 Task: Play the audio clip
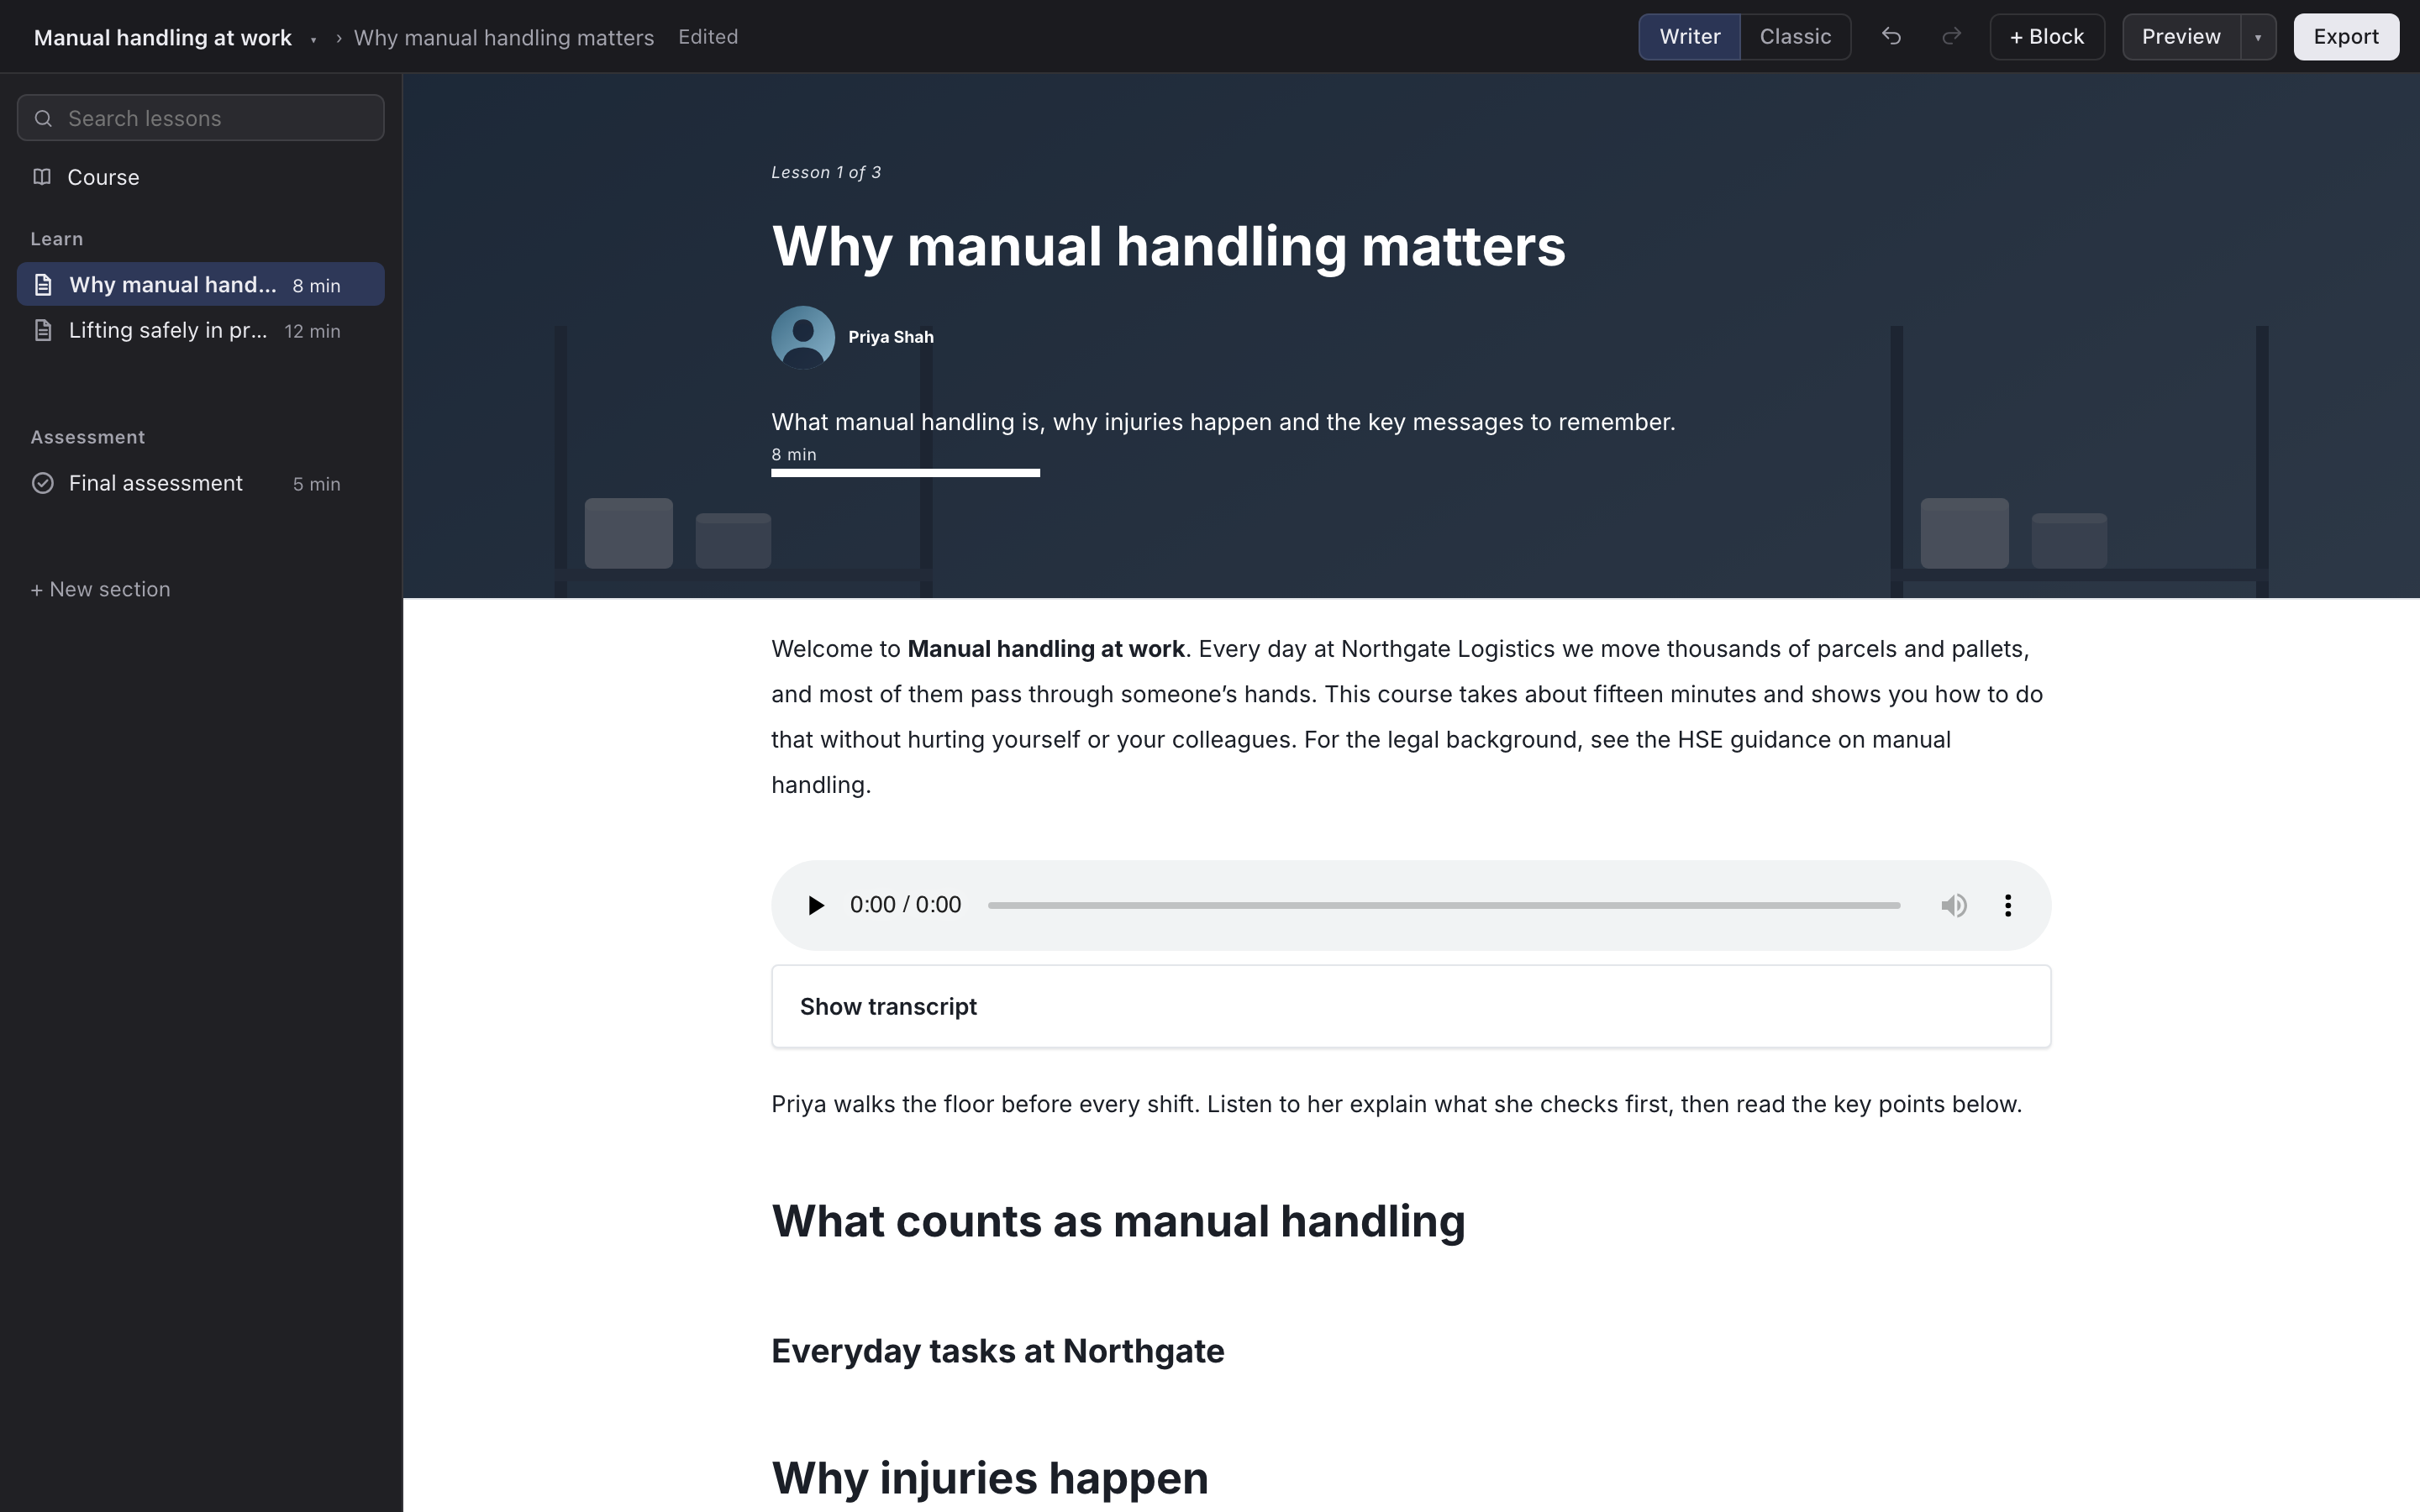point(815,905)
